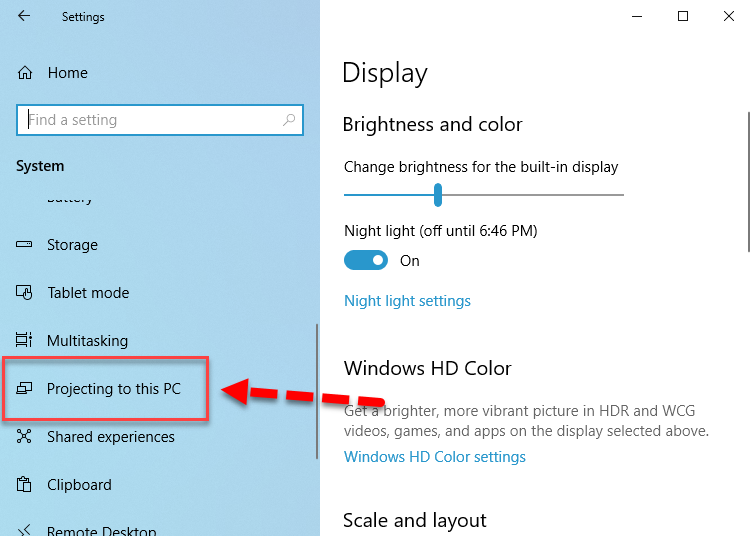Click the back arrow icon
The image size is (752, 536).
click(24, 16)
